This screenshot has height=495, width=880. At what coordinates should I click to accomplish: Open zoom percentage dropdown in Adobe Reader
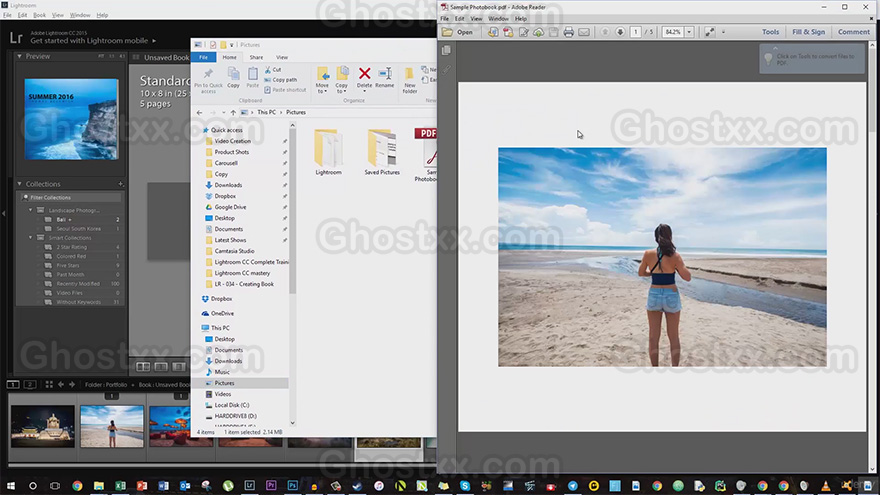tap(689, 32)
